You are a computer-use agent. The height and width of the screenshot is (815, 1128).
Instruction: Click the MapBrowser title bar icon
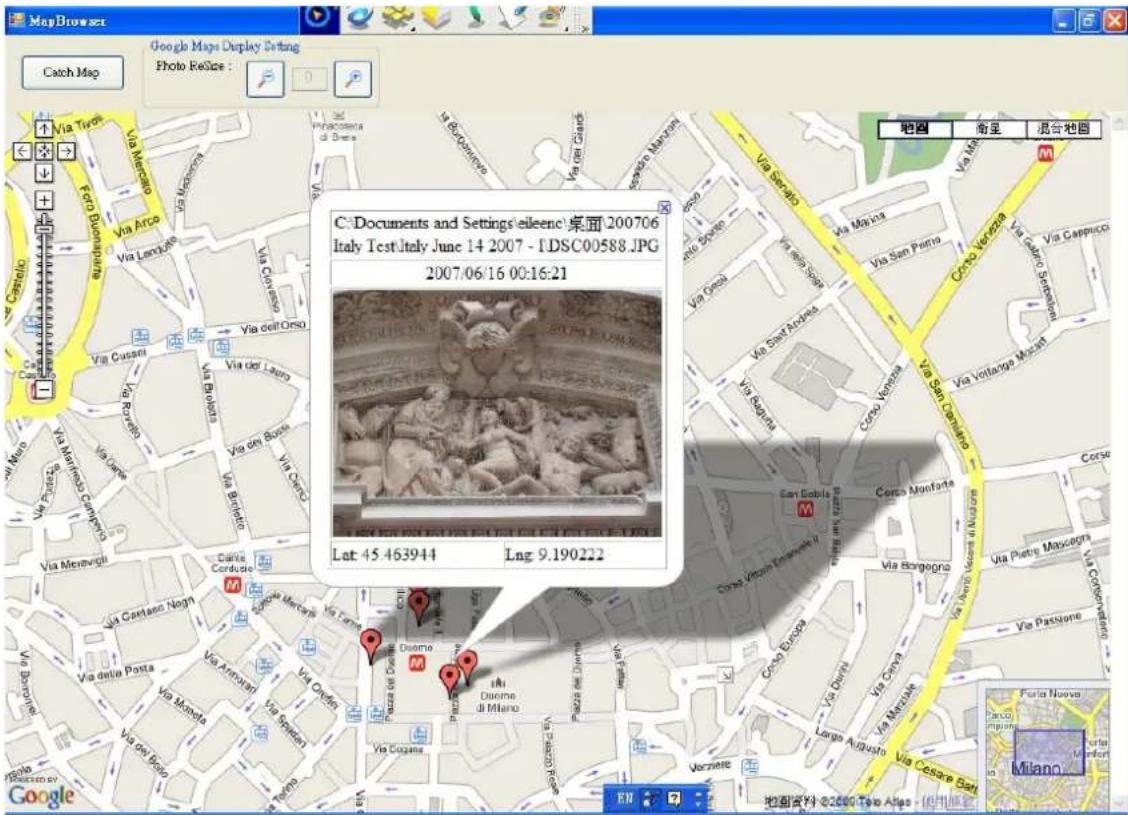coord(17,19)
